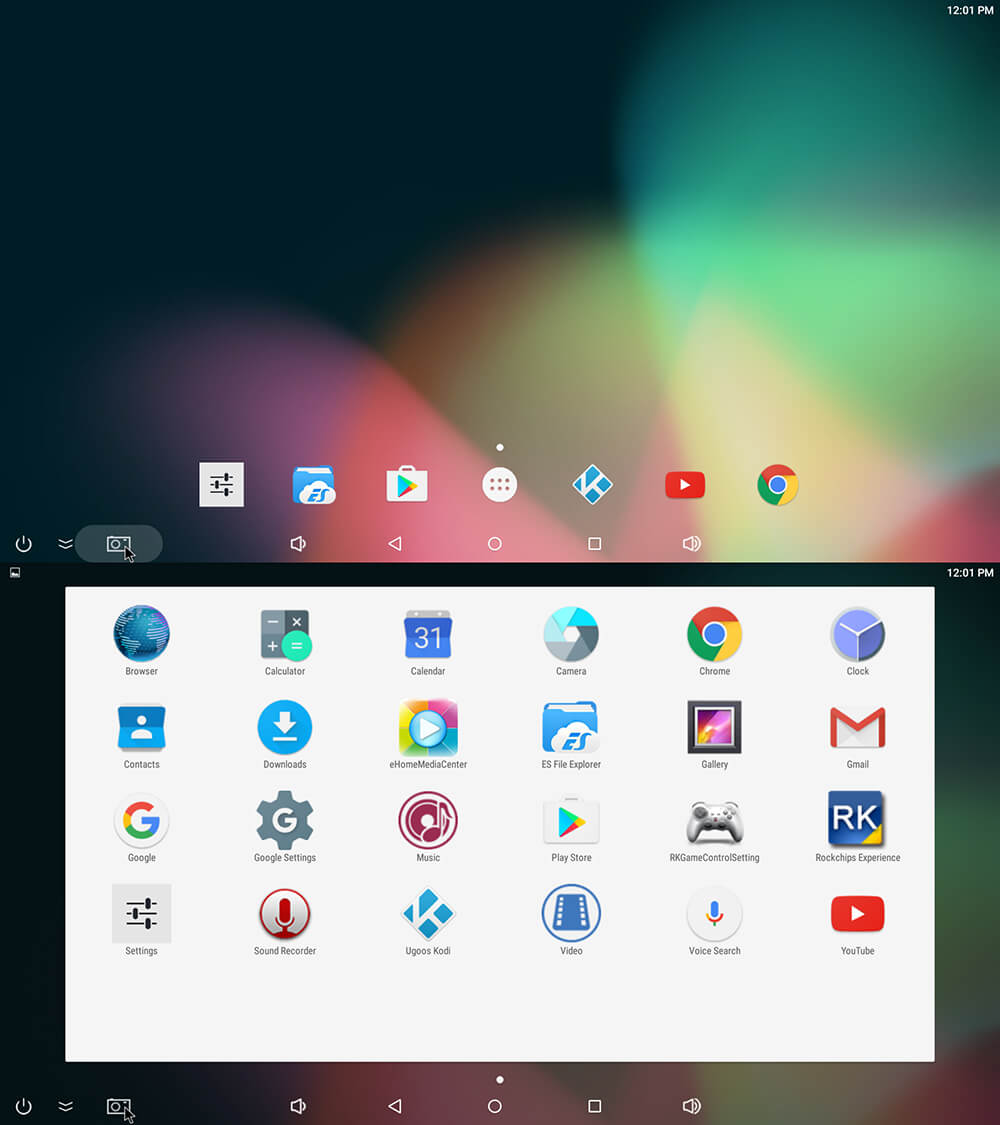
Task: Tap the page indicator below app drawer
Action: tap(500, 1079)
